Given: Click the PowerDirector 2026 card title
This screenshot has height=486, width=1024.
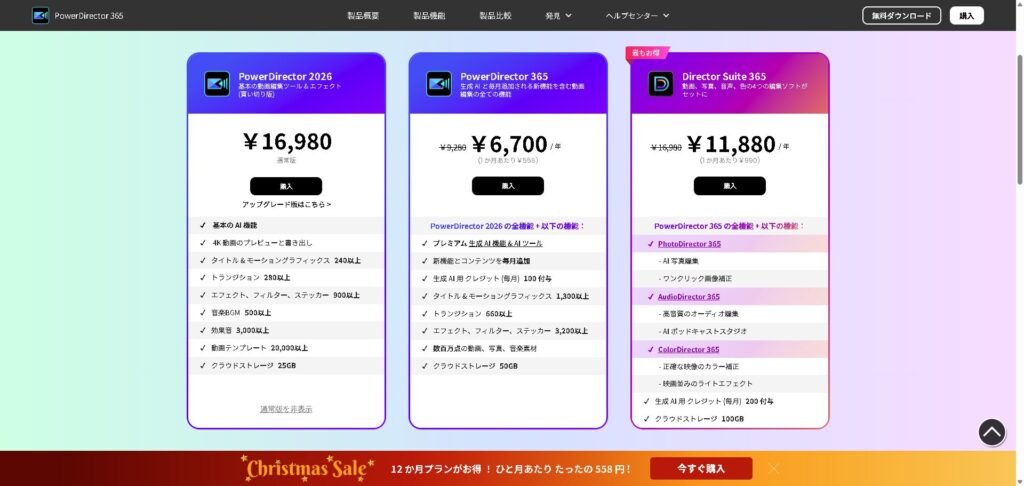Looking at the screenshot, I should (285, 76).
